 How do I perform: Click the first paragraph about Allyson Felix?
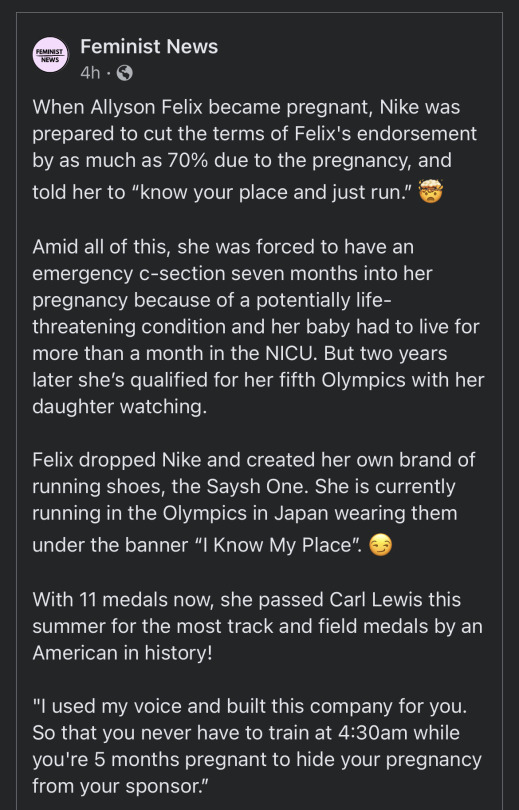255,150
